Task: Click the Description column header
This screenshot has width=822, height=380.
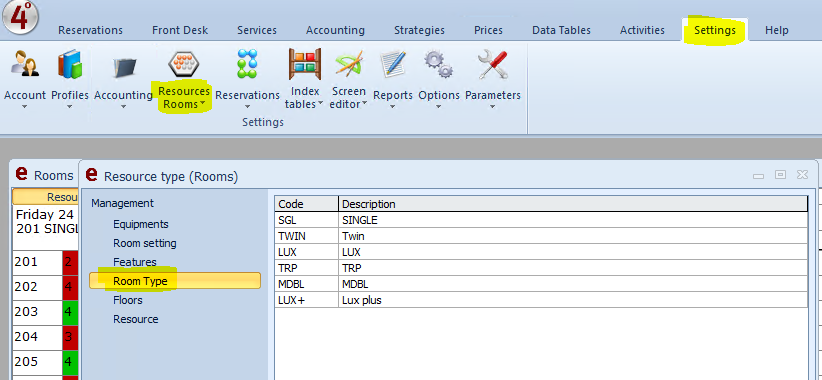Action: coord(573,204)
